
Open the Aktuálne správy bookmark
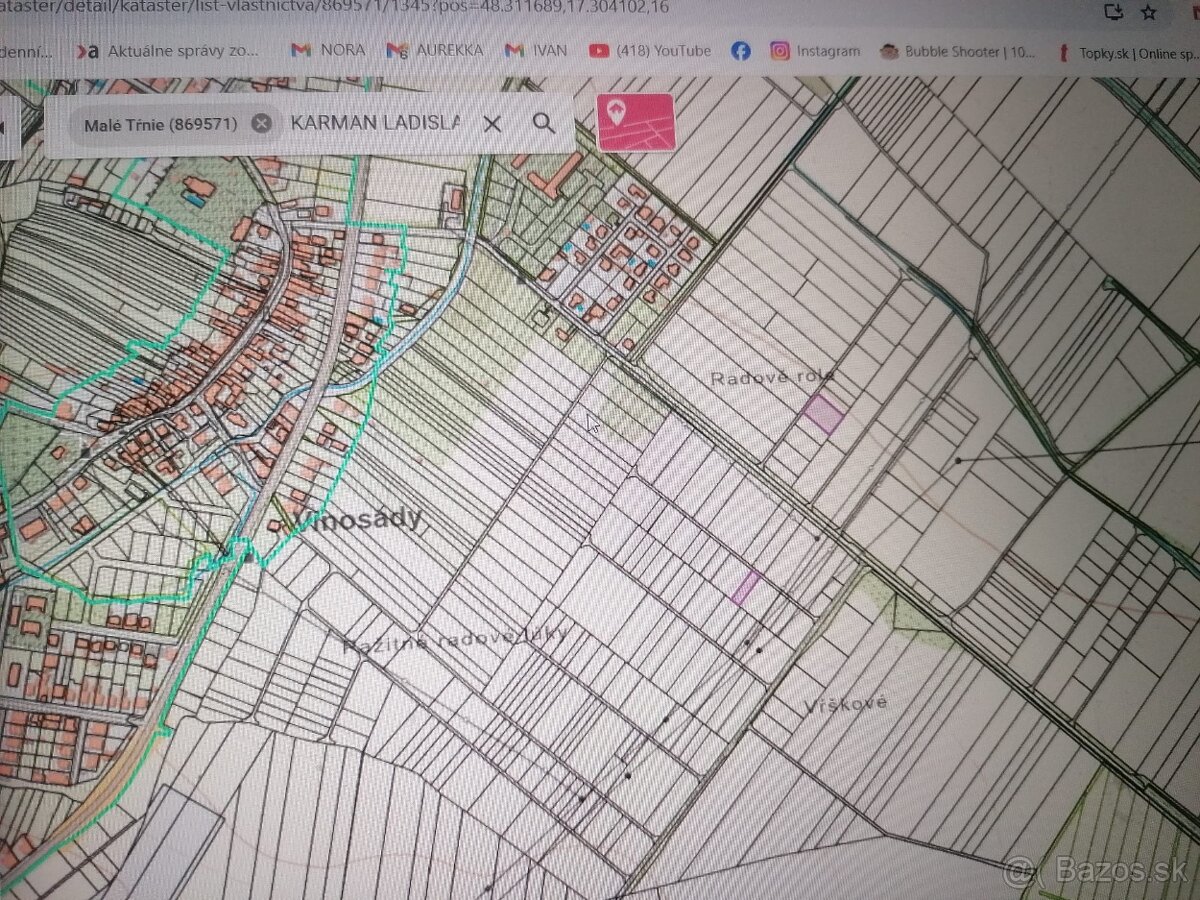tap(172, 50)
